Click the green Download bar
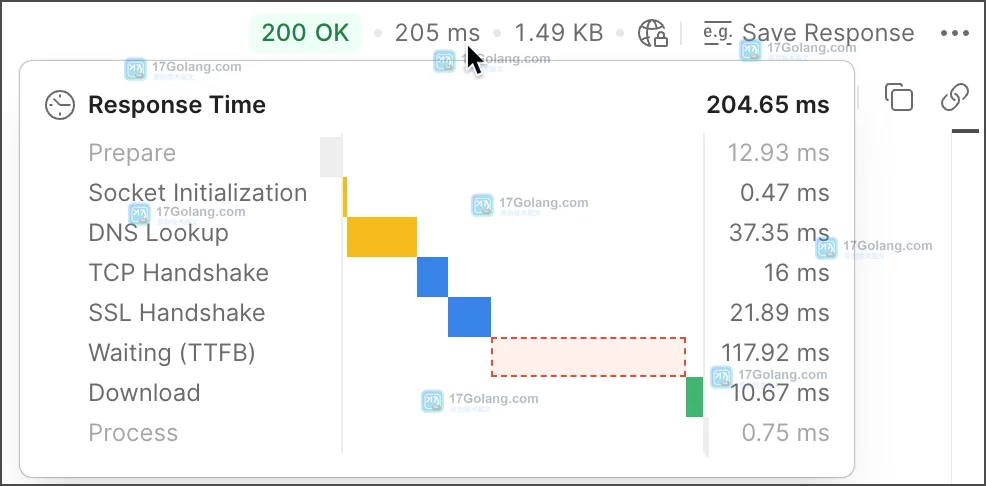 coord(694,397)
